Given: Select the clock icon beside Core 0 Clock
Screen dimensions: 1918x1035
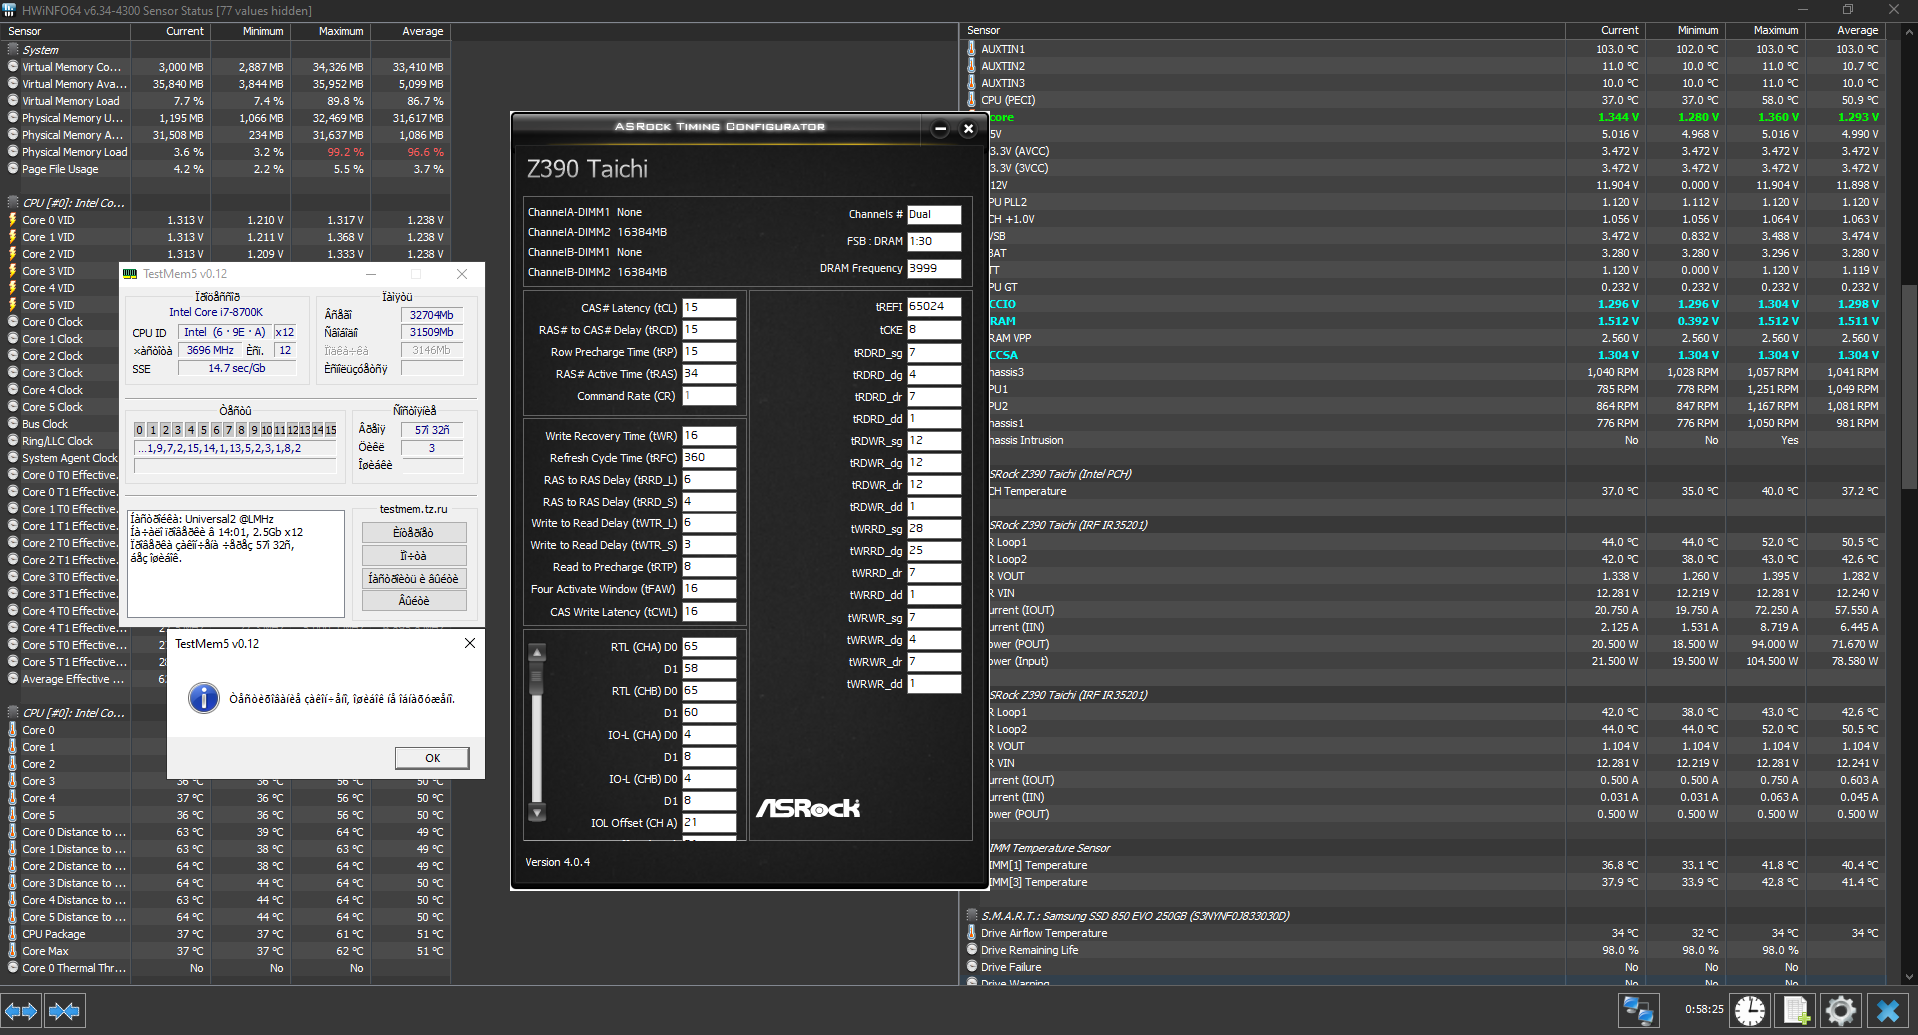Looking at the screenshot, I should click(x=13, y=322).
